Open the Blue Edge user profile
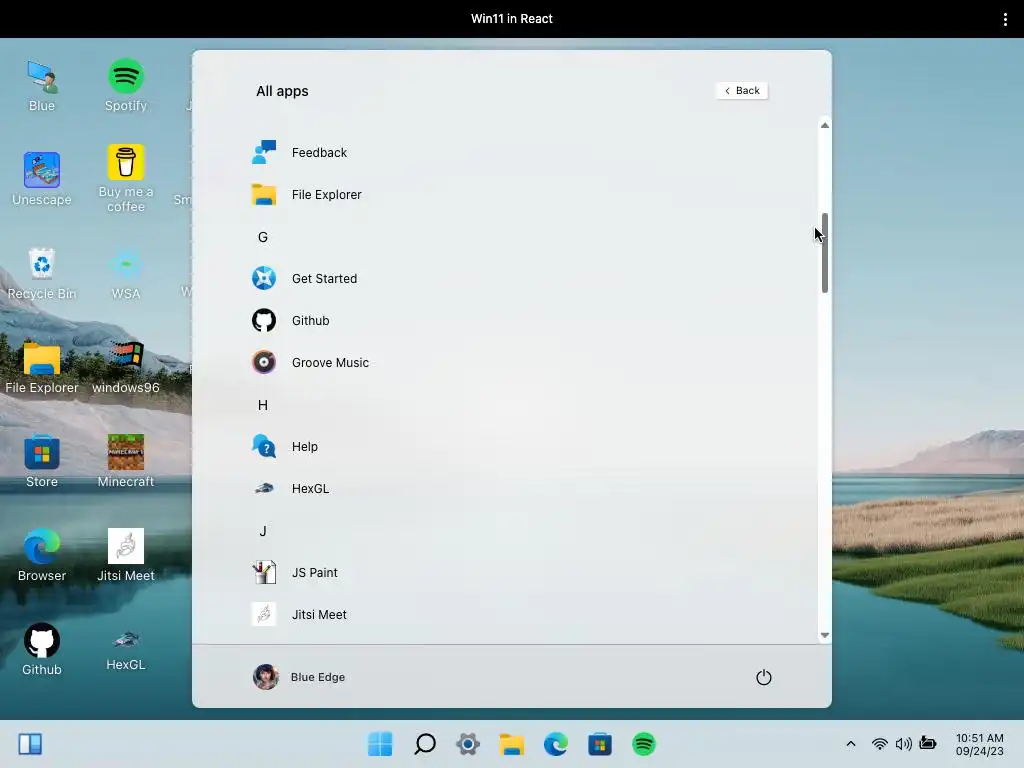Screen dimensions: 1024x768 [299, 677]
